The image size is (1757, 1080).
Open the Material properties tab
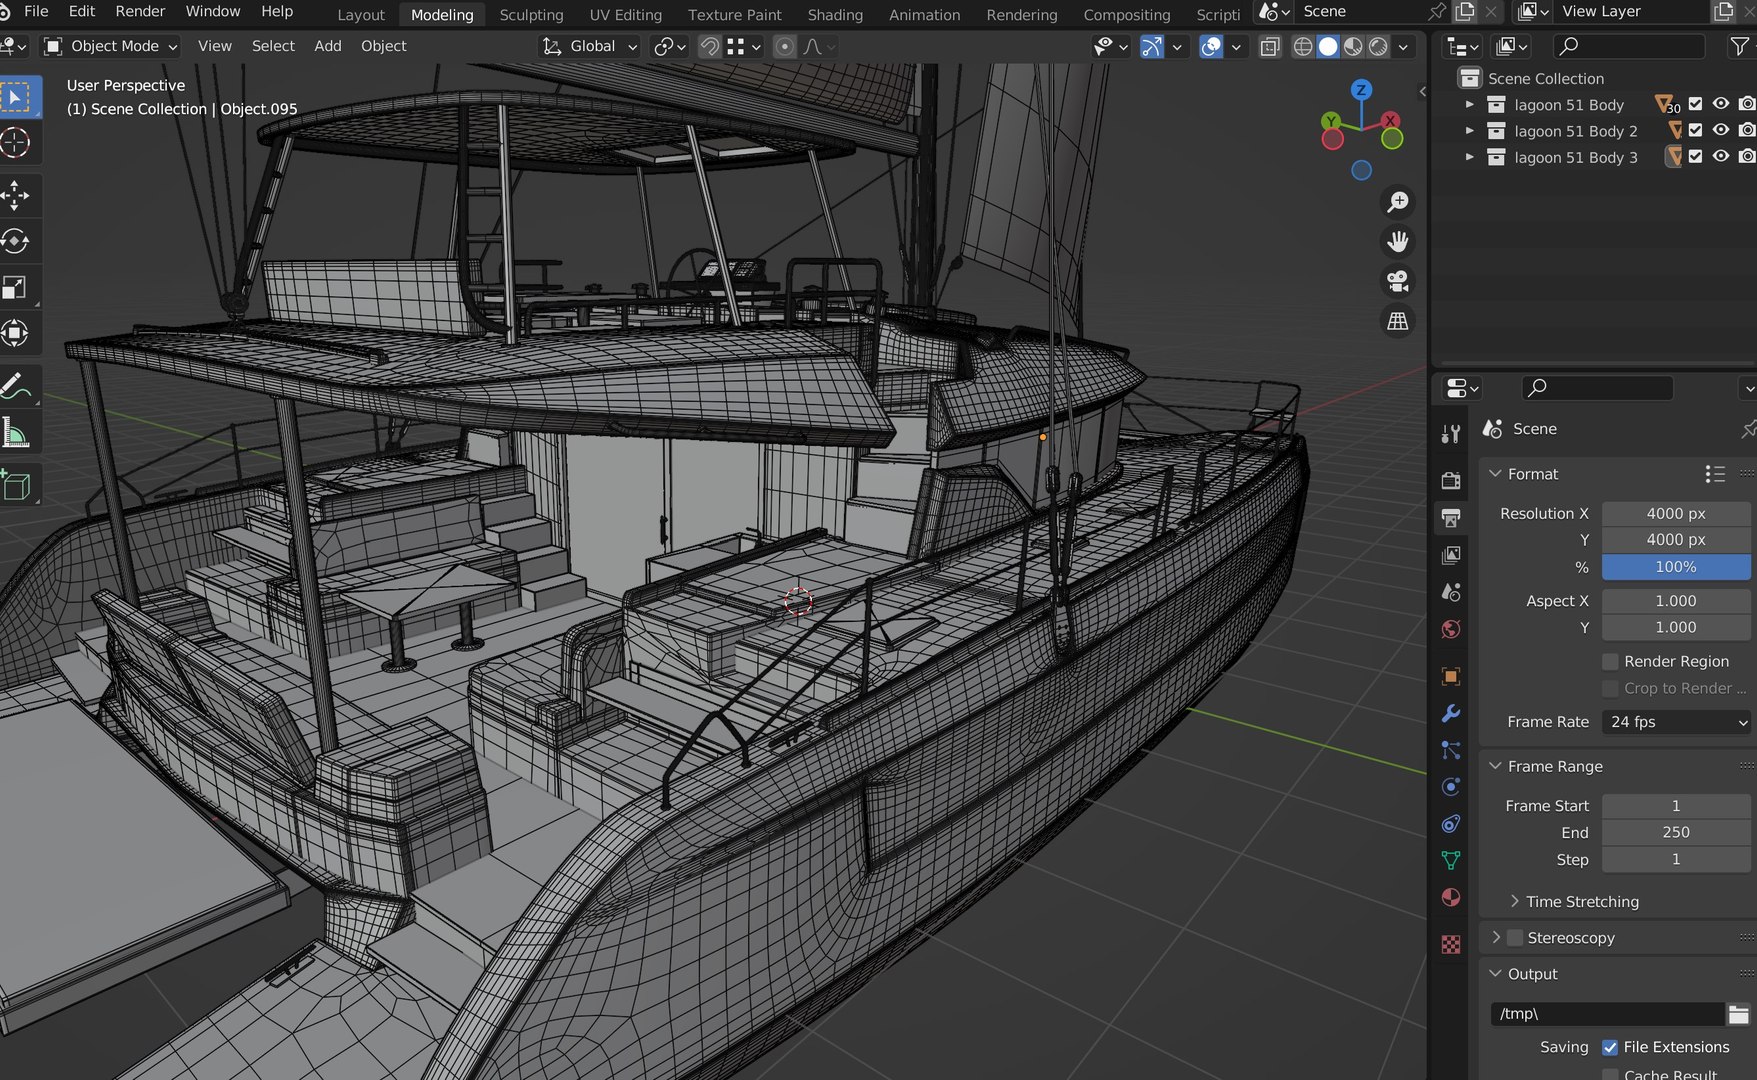point(1451,897)
